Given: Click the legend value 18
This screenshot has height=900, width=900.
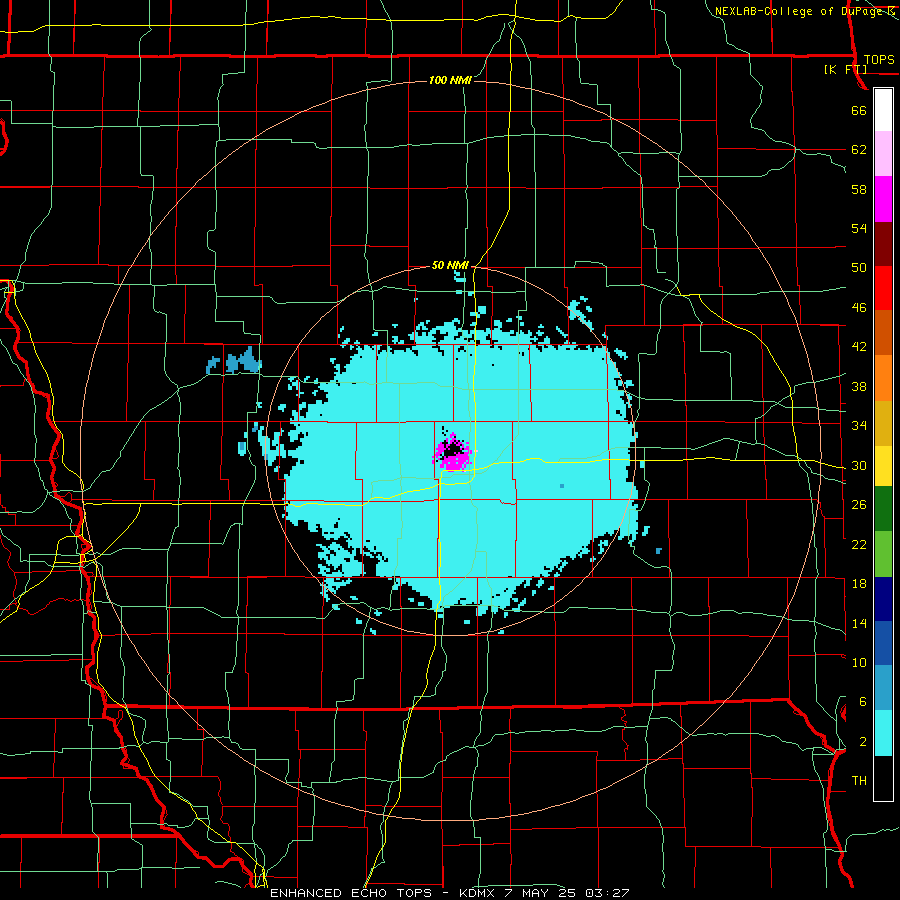Looking at the screenshot, I should (859, 584).
